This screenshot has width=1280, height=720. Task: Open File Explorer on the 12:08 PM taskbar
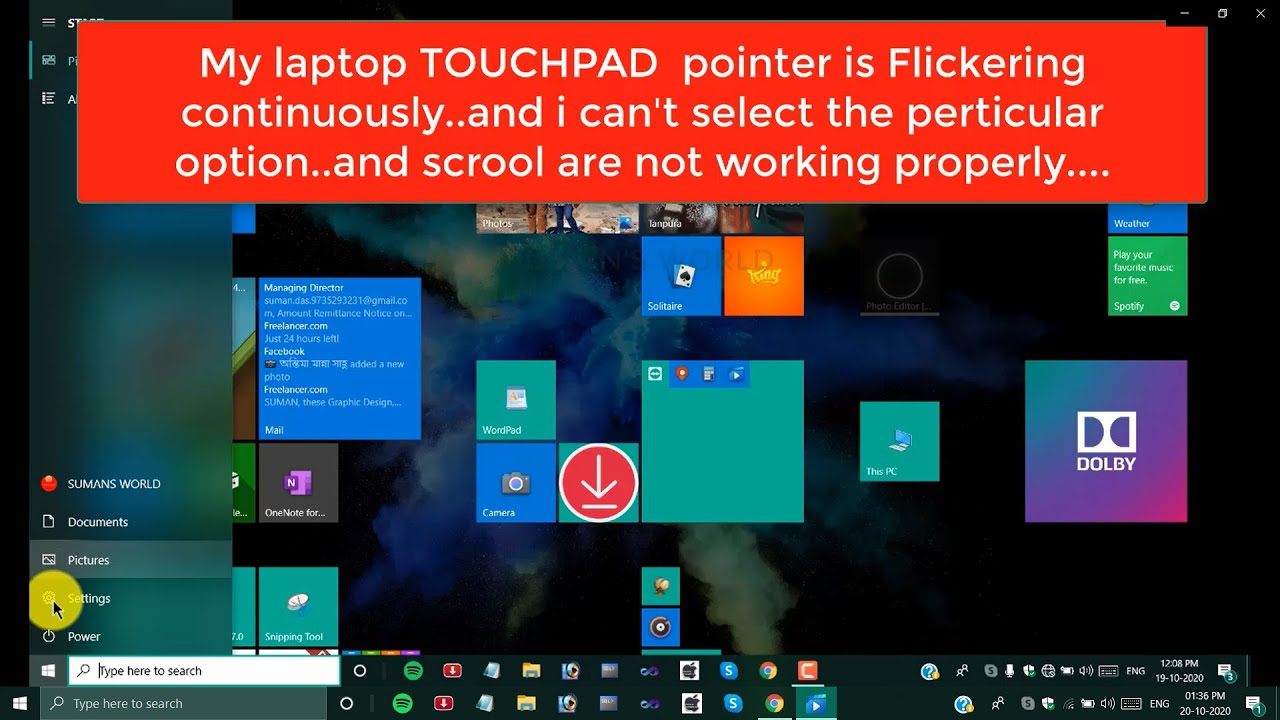[531, 671]
